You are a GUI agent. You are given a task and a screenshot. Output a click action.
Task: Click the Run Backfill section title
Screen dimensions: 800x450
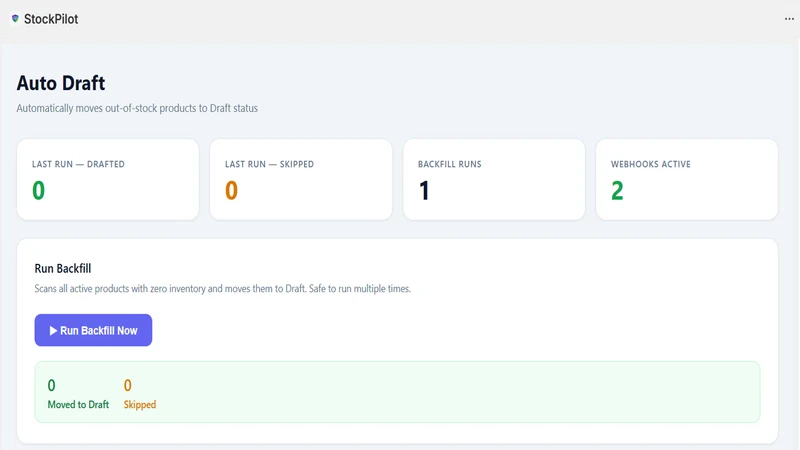63,268
